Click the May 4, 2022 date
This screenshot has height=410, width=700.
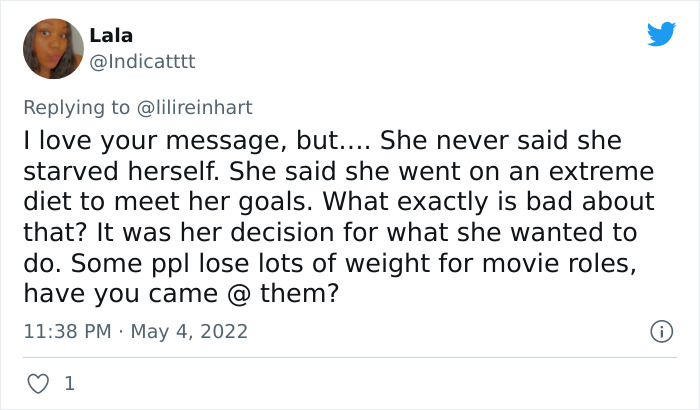point(190,330)
